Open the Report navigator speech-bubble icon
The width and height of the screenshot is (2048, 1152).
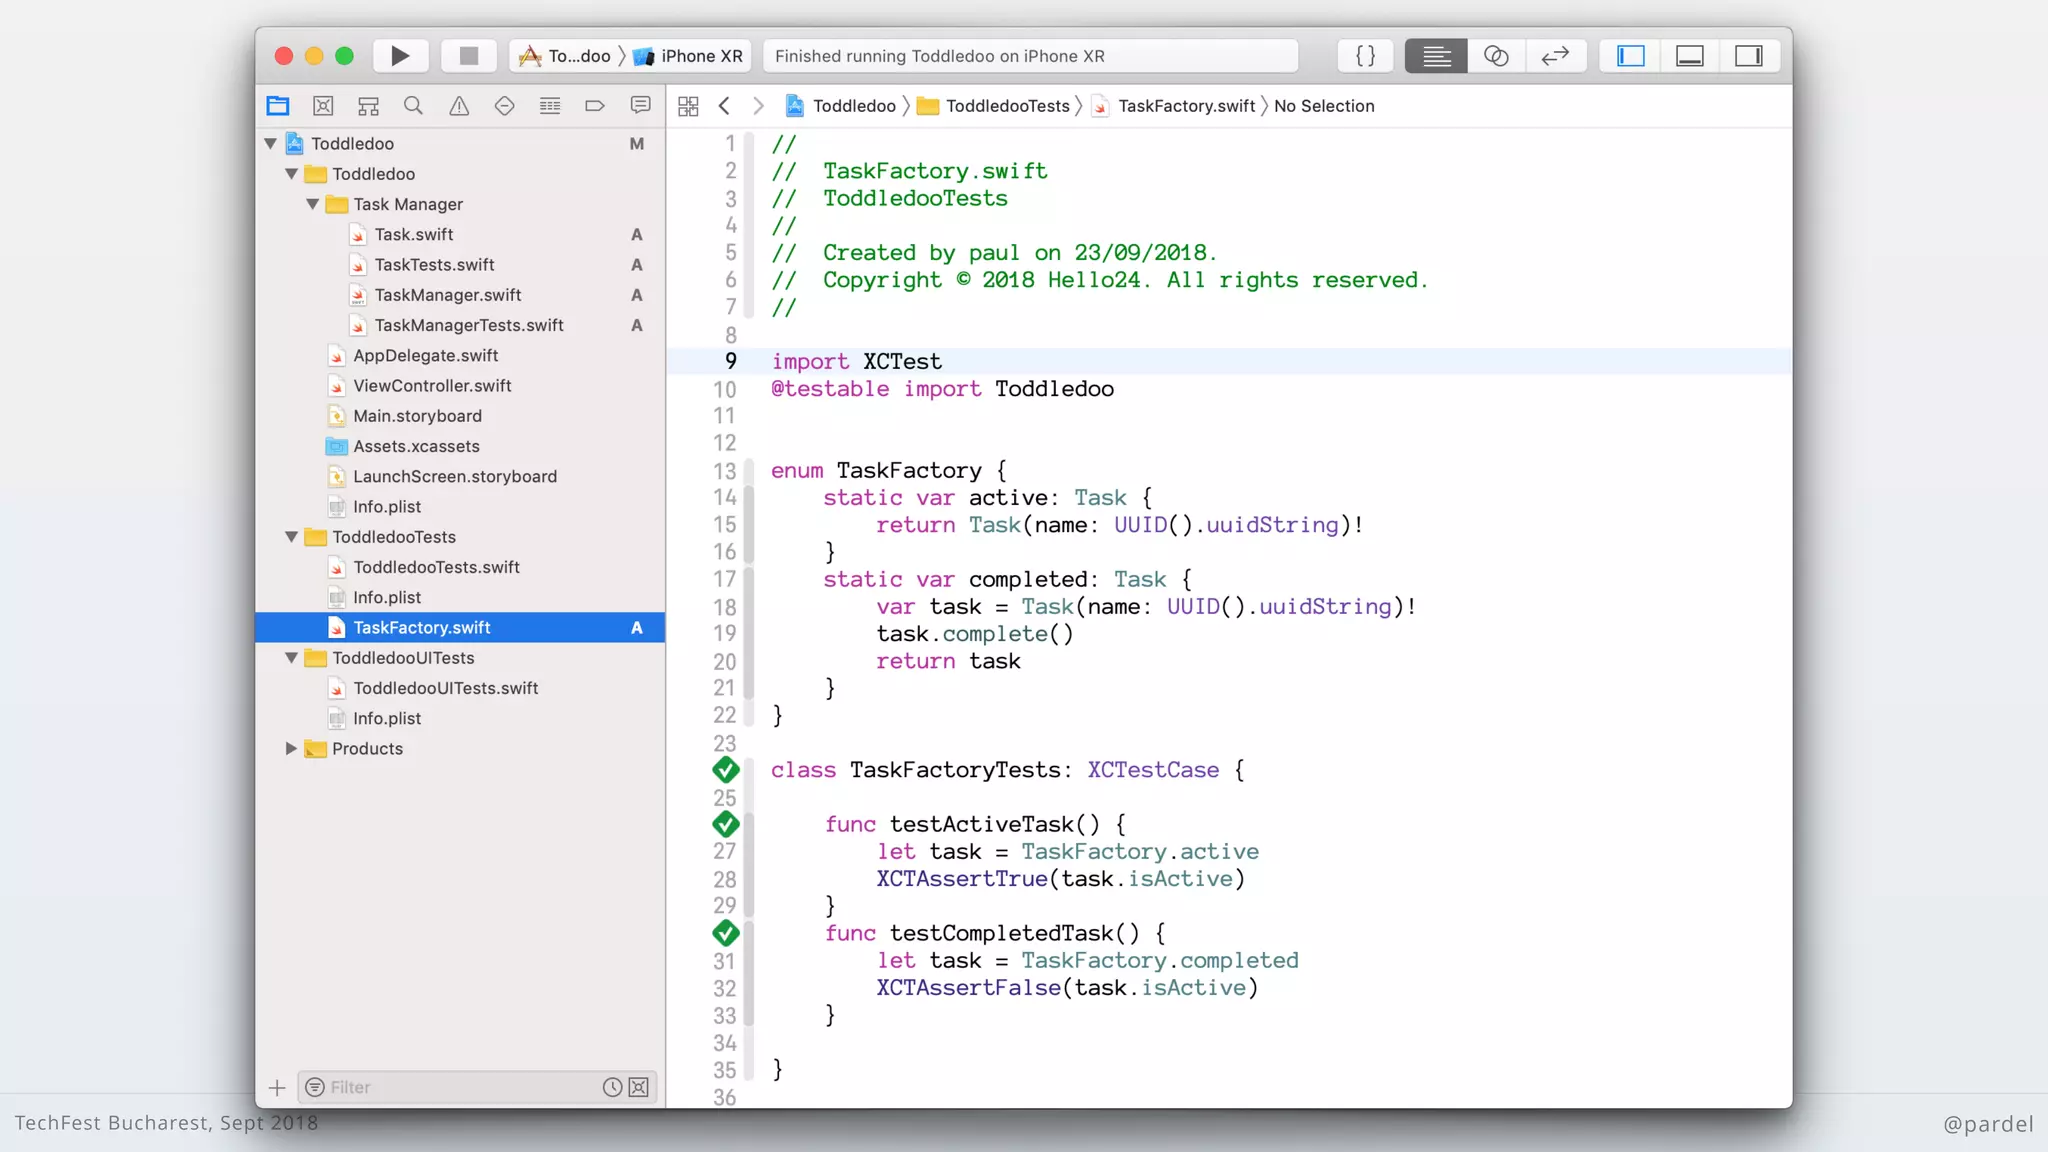(x=640, y=106)
